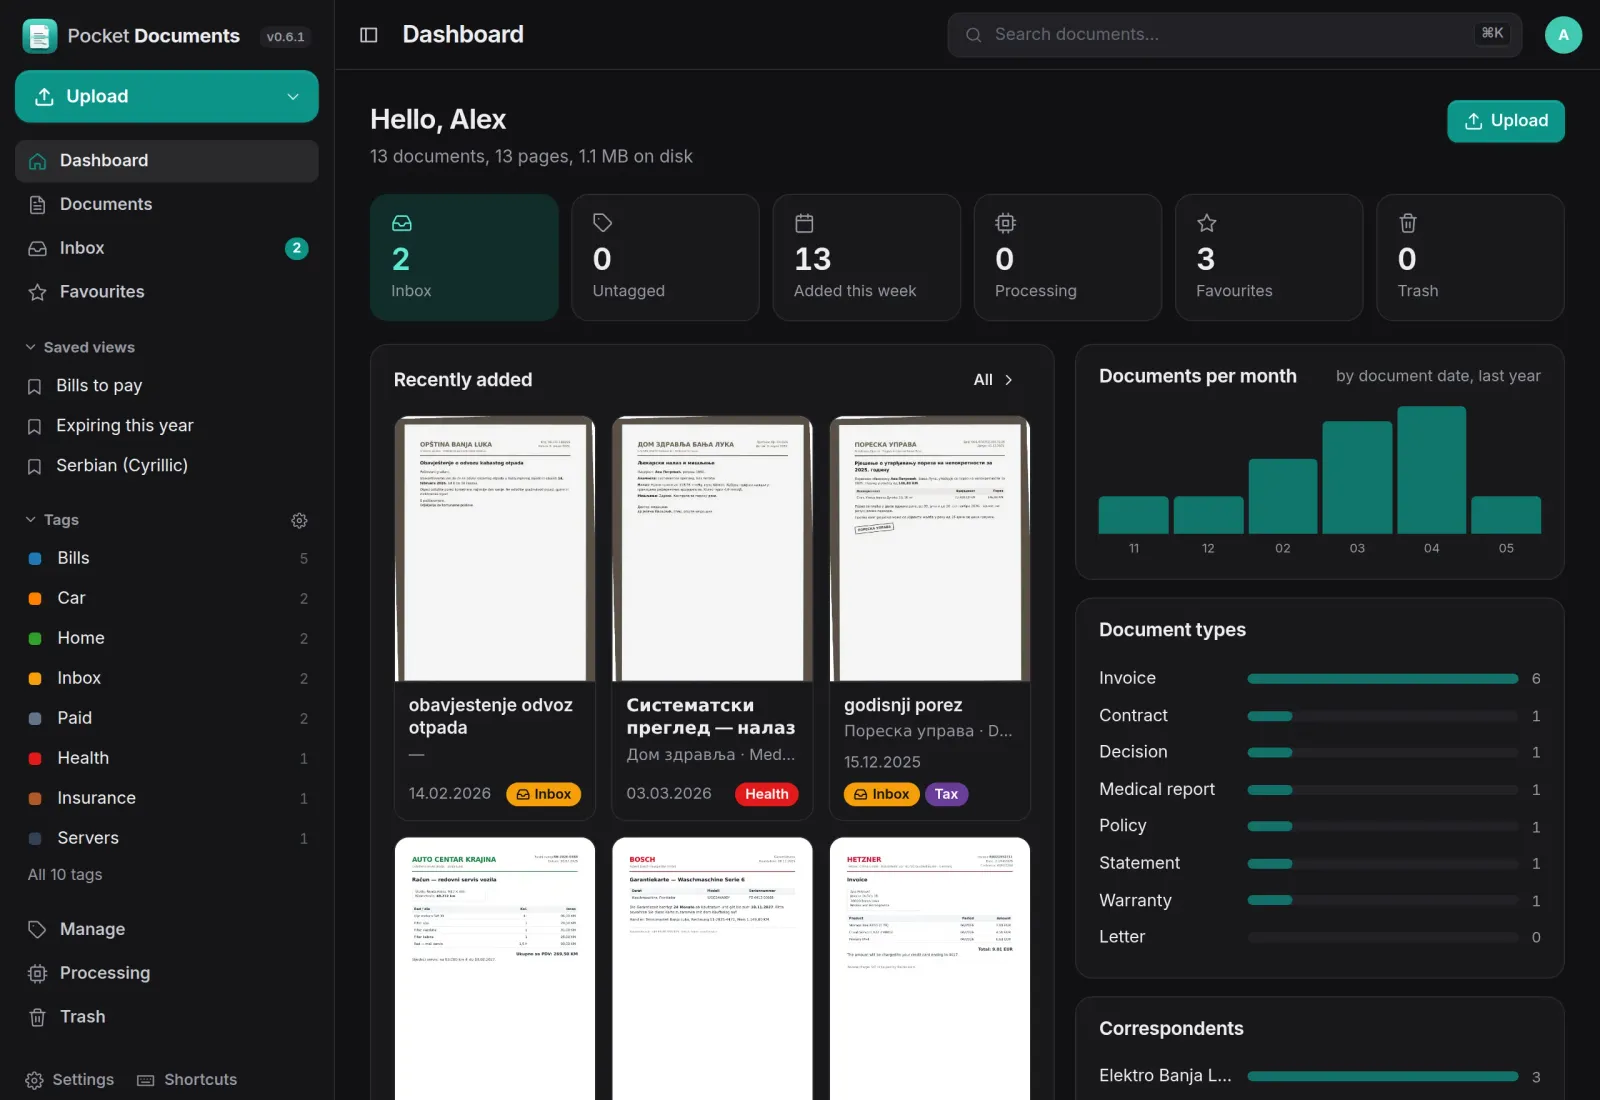Open the Inbox stat card
This screenshot has height=1100, width=1600.
tap(464, 257)
